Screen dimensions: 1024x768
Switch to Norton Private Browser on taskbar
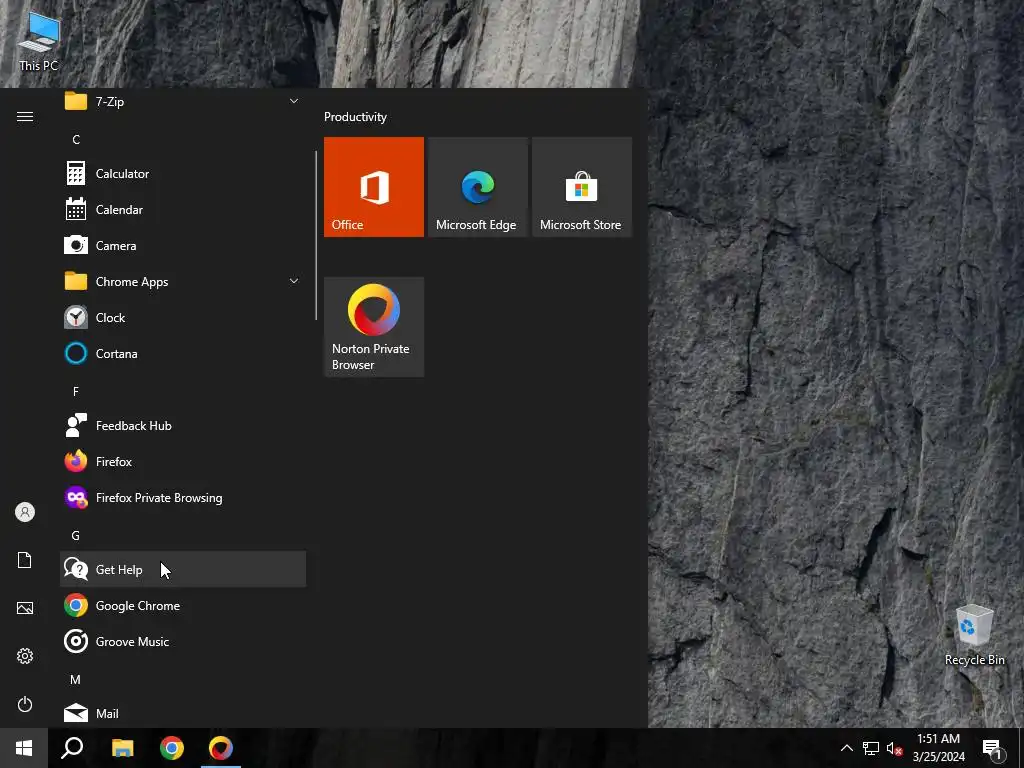click(x=221, y=748)
